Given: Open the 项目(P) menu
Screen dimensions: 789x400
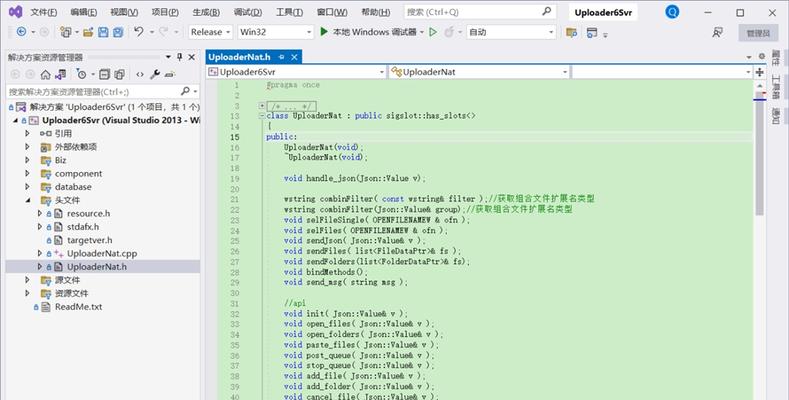Looking at the screenshot, I should [165, 12].
